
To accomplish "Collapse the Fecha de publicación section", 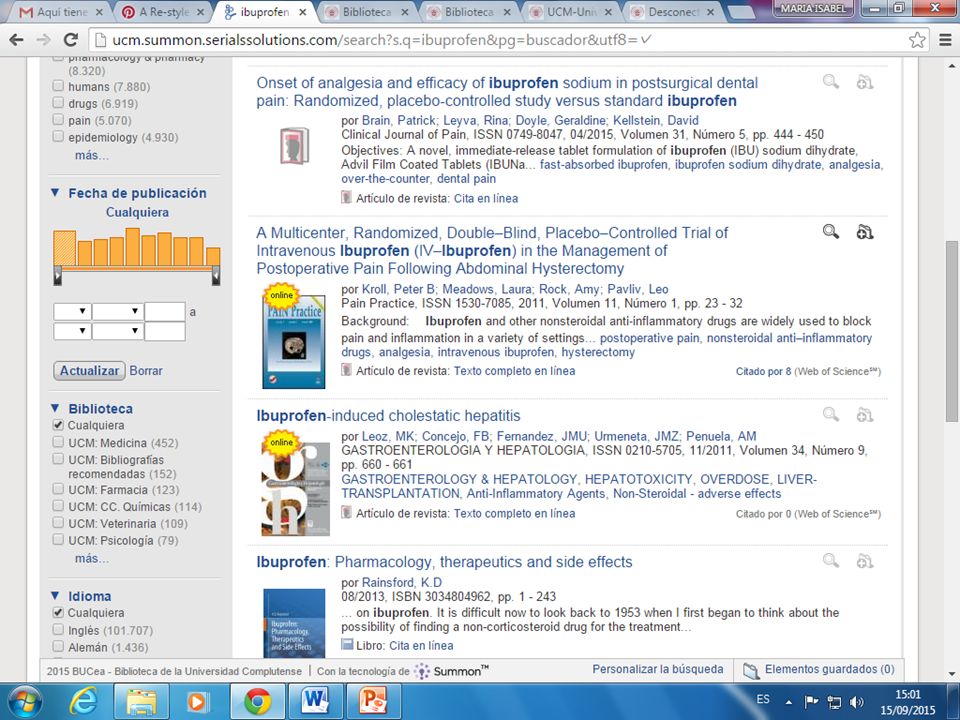I will 55,193.
